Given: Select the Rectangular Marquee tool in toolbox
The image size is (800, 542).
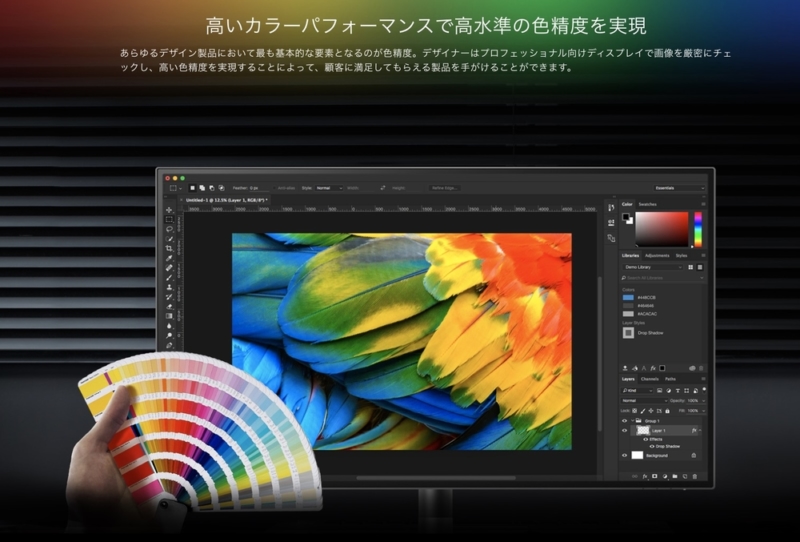Looking at the screenshot, I should coord(169,219).
